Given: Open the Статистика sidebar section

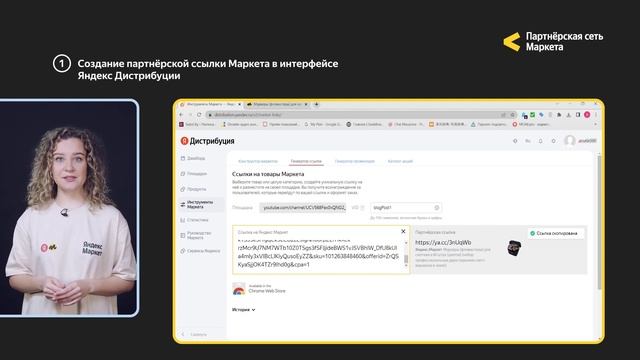Looking at the screenshot, I should 194,220.
